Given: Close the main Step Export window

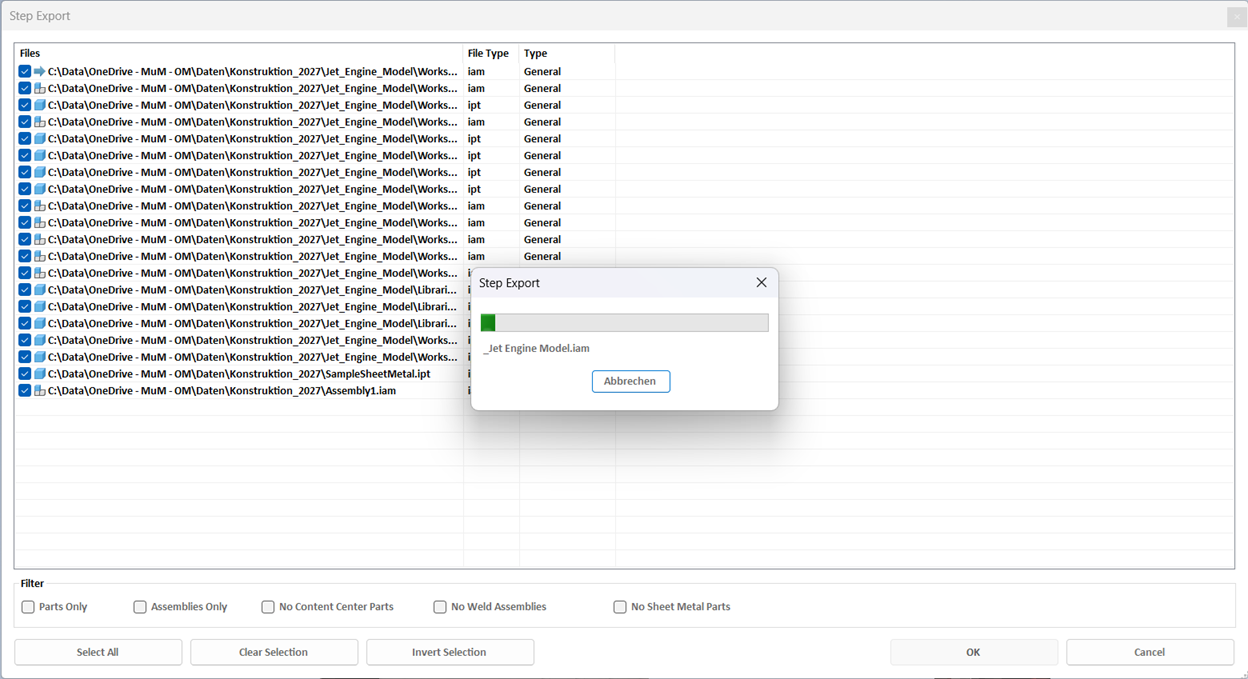Looking at the screenshot, I should click(x=1237, y=16).
